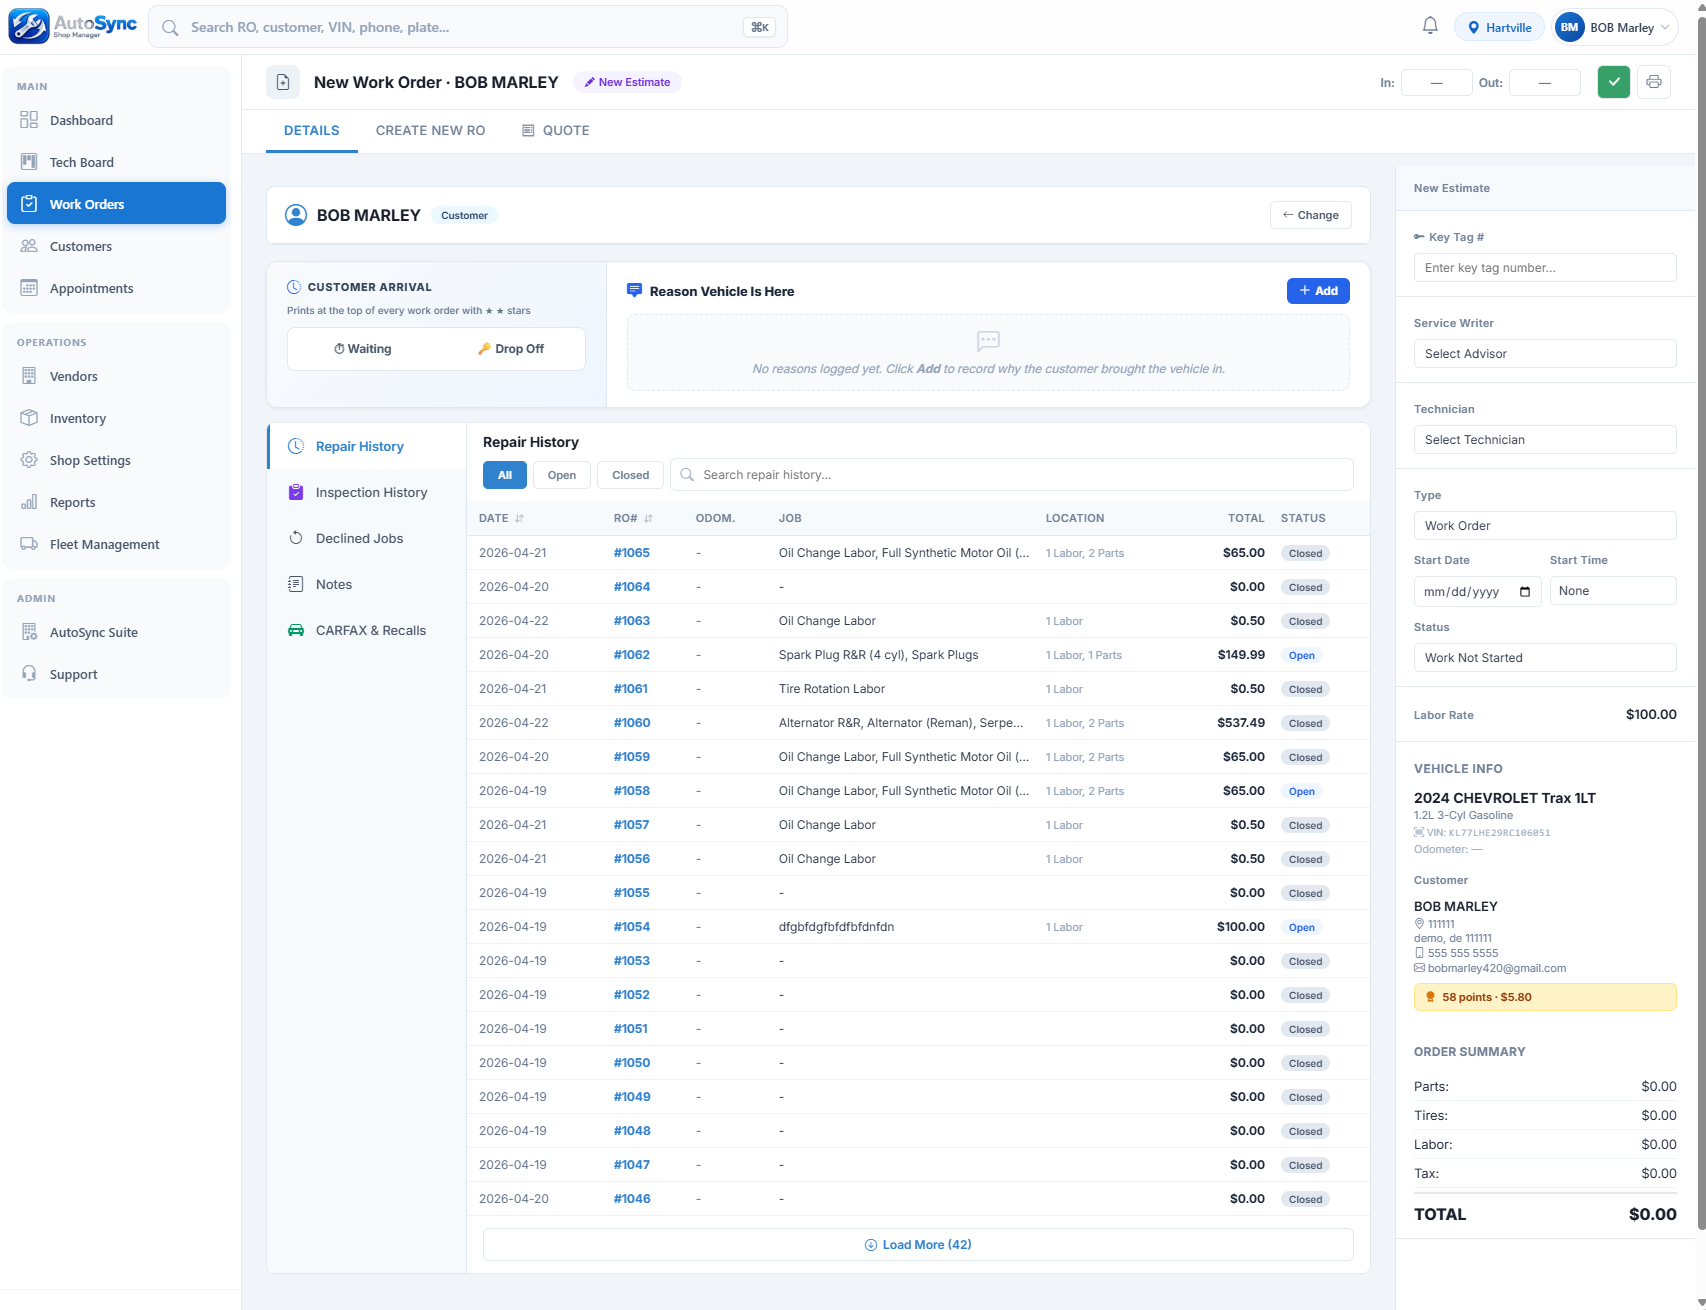The width and height of the screenshot is (1706, 1310).
Task: Open AutoSync Suite in sidebar
Action: click(116, 632)
